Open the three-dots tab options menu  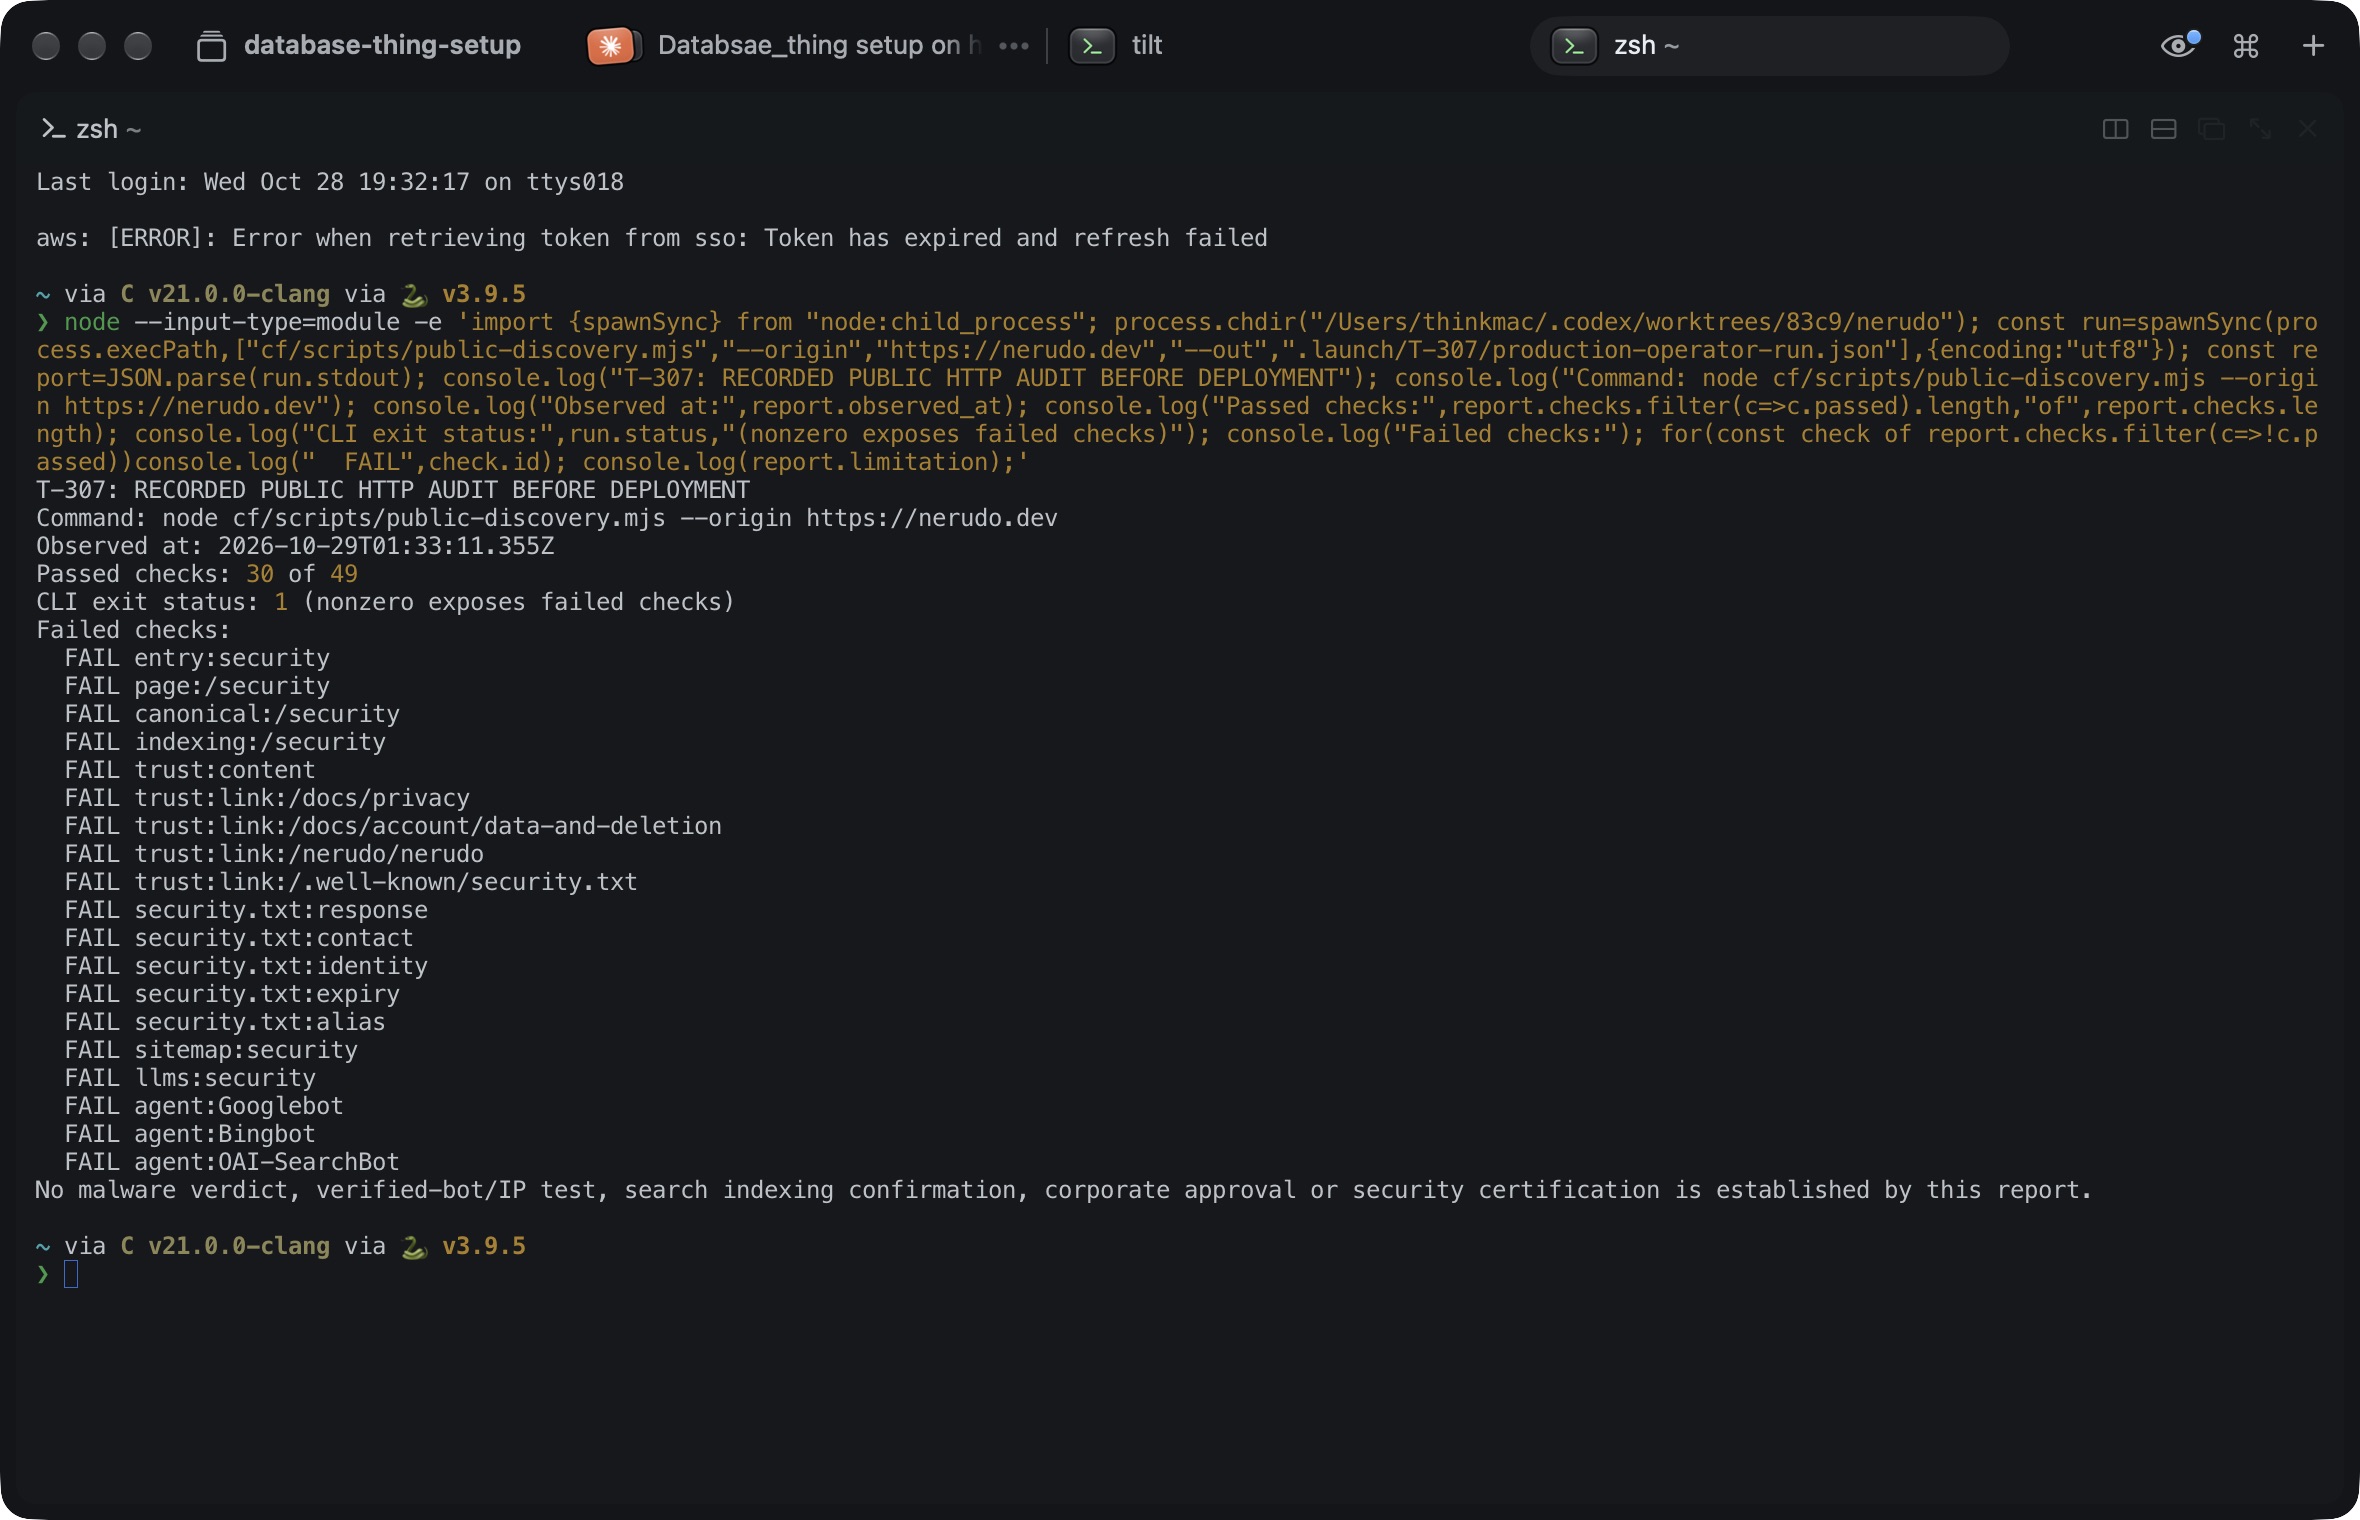pos(1014,46)
